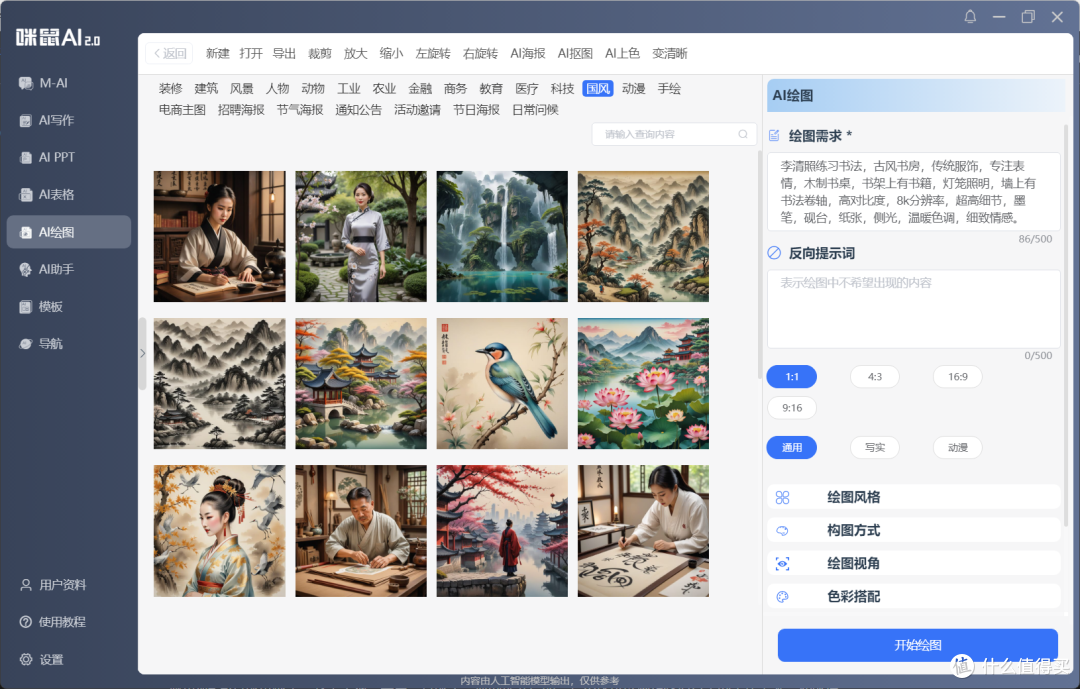Select the AI绘图 sidebar icon
The image size is (1080, 689).
point(25,232)
